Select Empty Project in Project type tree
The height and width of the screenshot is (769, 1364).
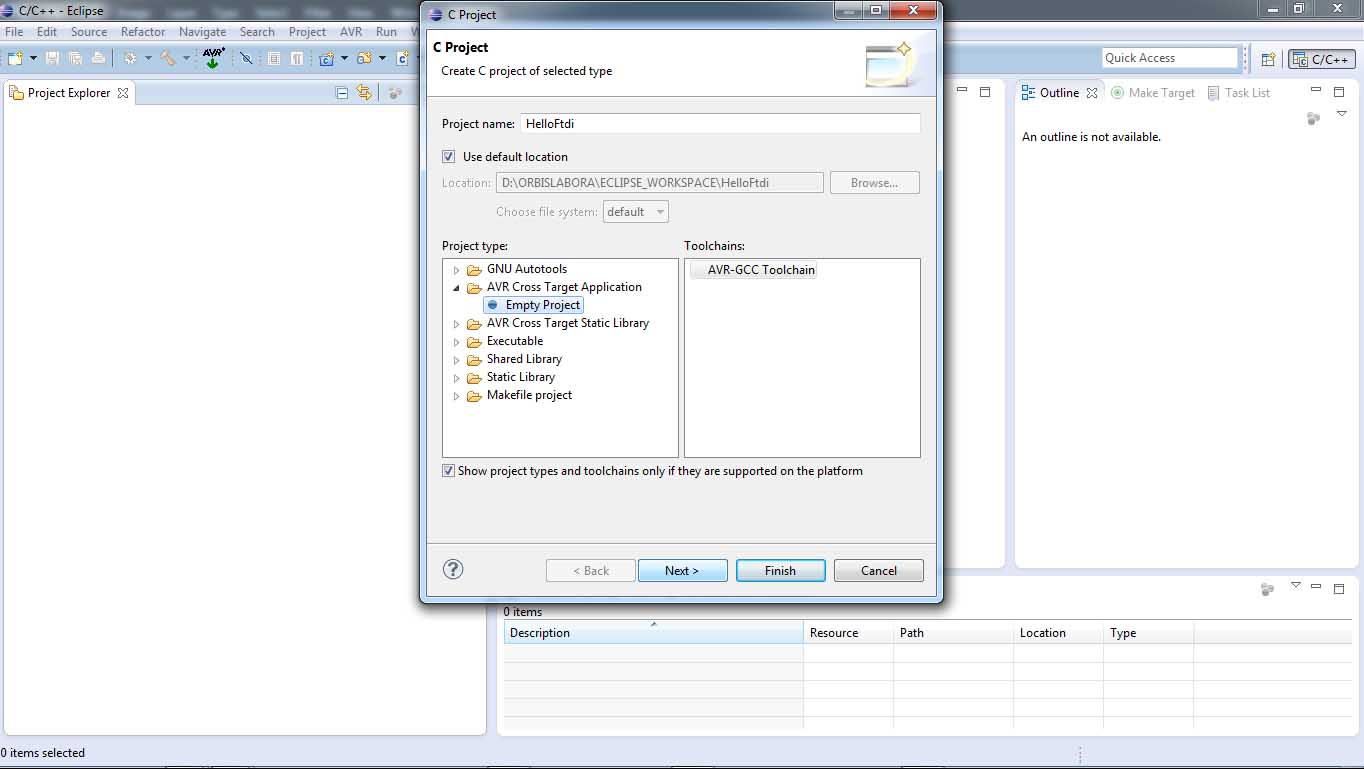click(534, 305)
